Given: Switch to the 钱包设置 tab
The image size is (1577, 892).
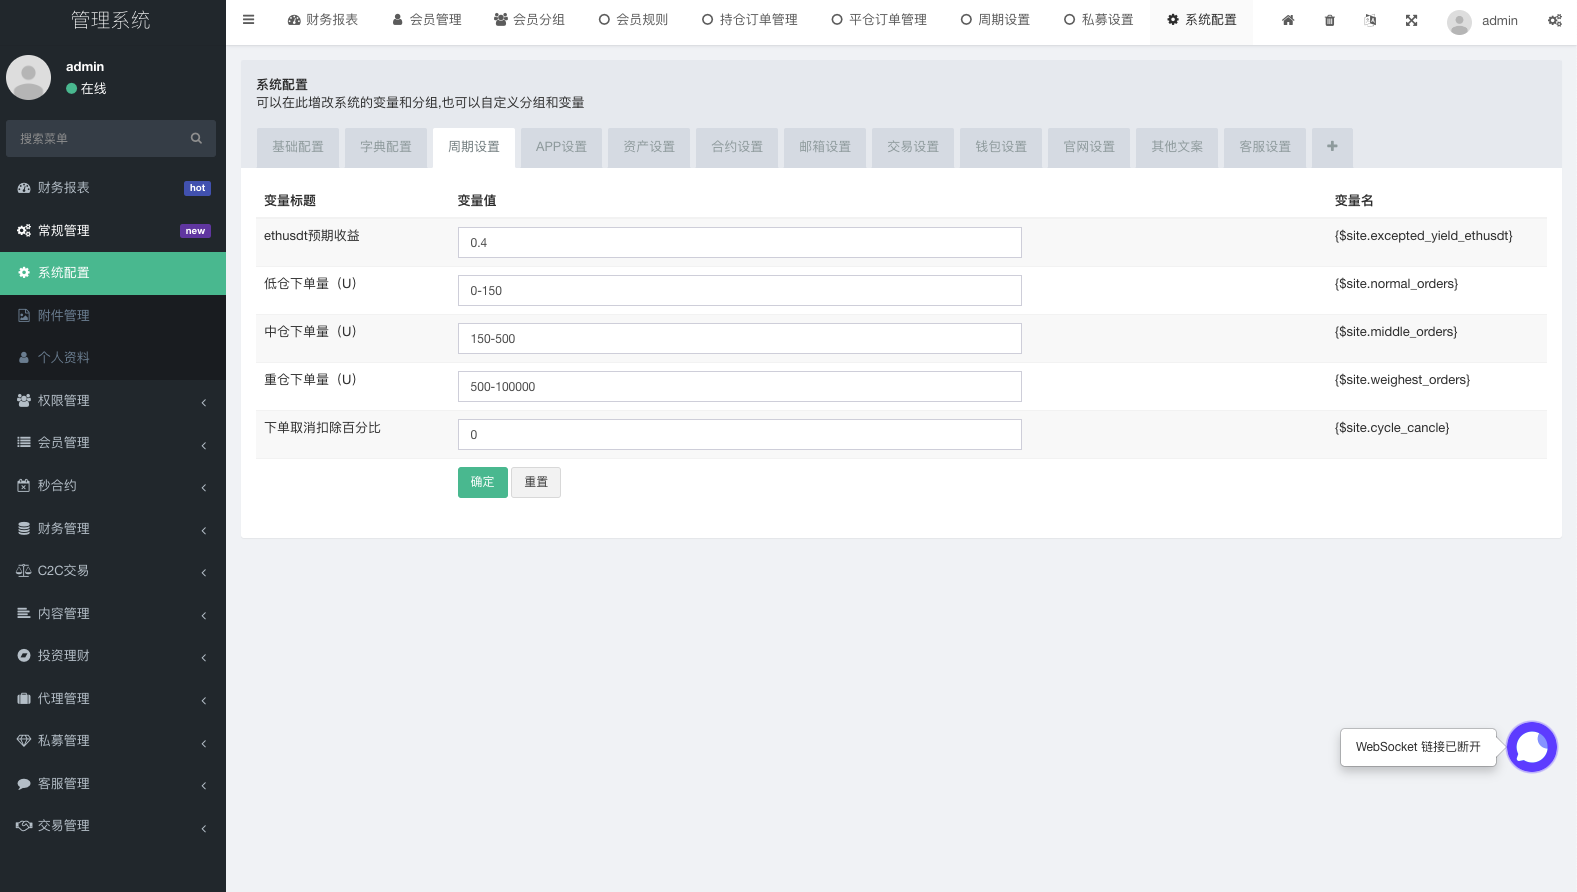Looking at the screenshot, I should click(x=1001, y=146).
